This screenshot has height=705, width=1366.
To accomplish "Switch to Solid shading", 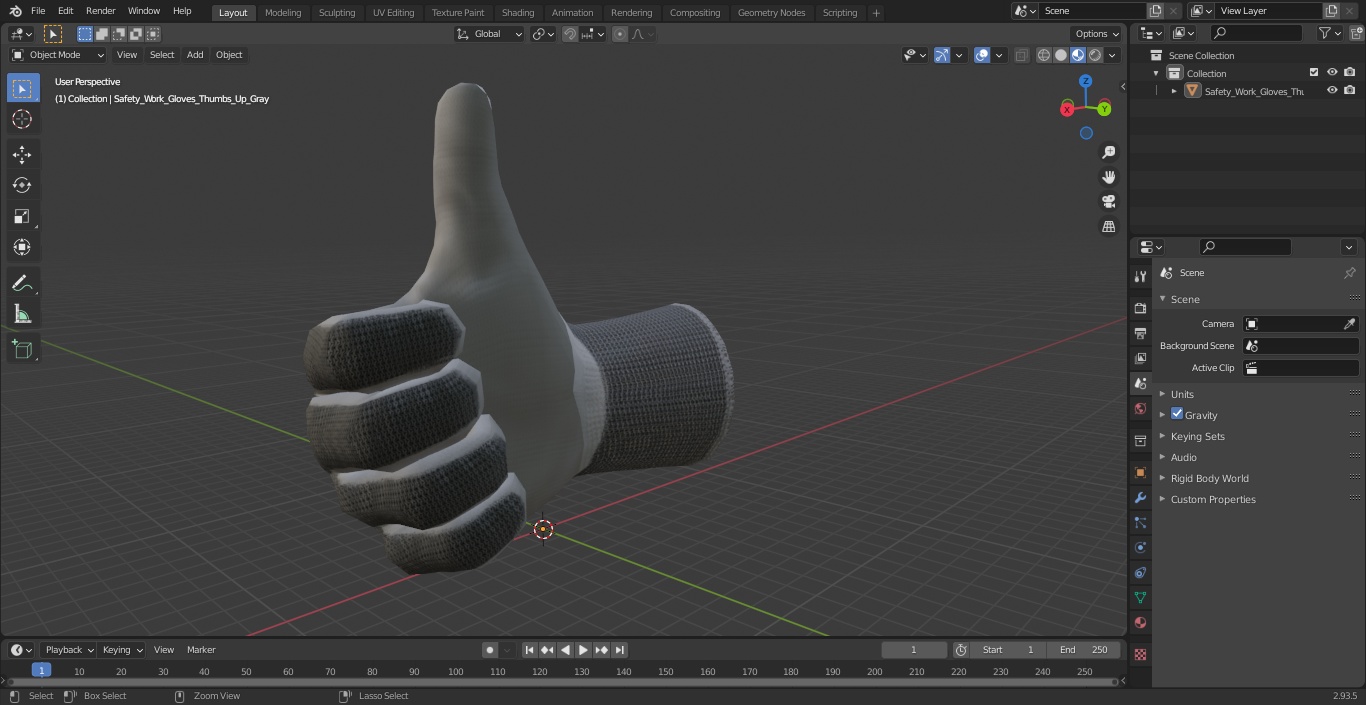I will pyautogui.click(x=1061, y=55).
